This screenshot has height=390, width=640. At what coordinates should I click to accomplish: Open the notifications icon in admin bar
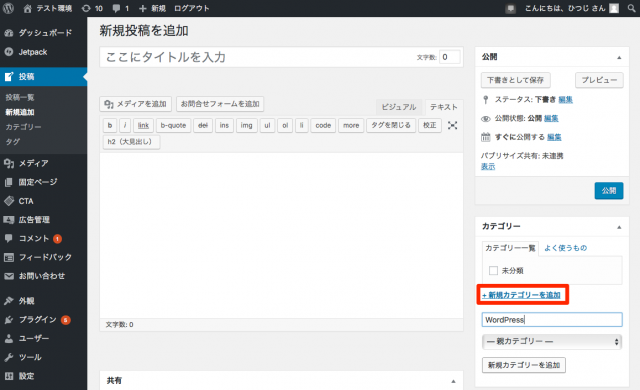click(510, 9)
